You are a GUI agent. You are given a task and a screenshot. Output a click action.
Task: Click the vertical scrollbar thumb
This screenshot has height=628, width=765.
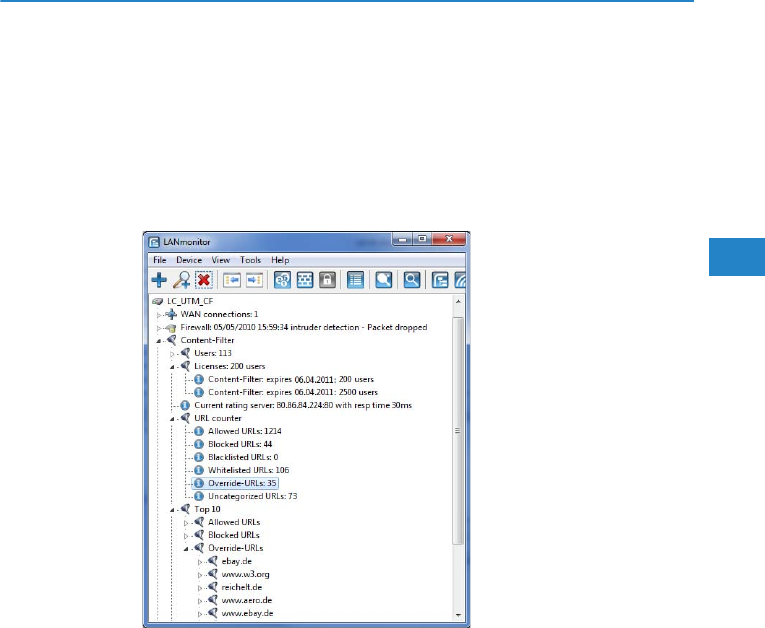tap(458, 430)
